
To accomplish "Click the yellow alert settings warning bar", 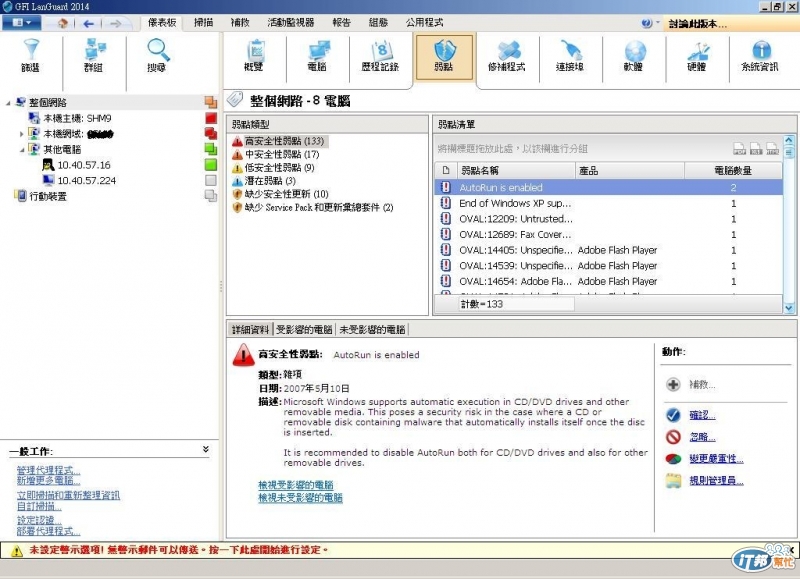I will (x=399, y=550).
